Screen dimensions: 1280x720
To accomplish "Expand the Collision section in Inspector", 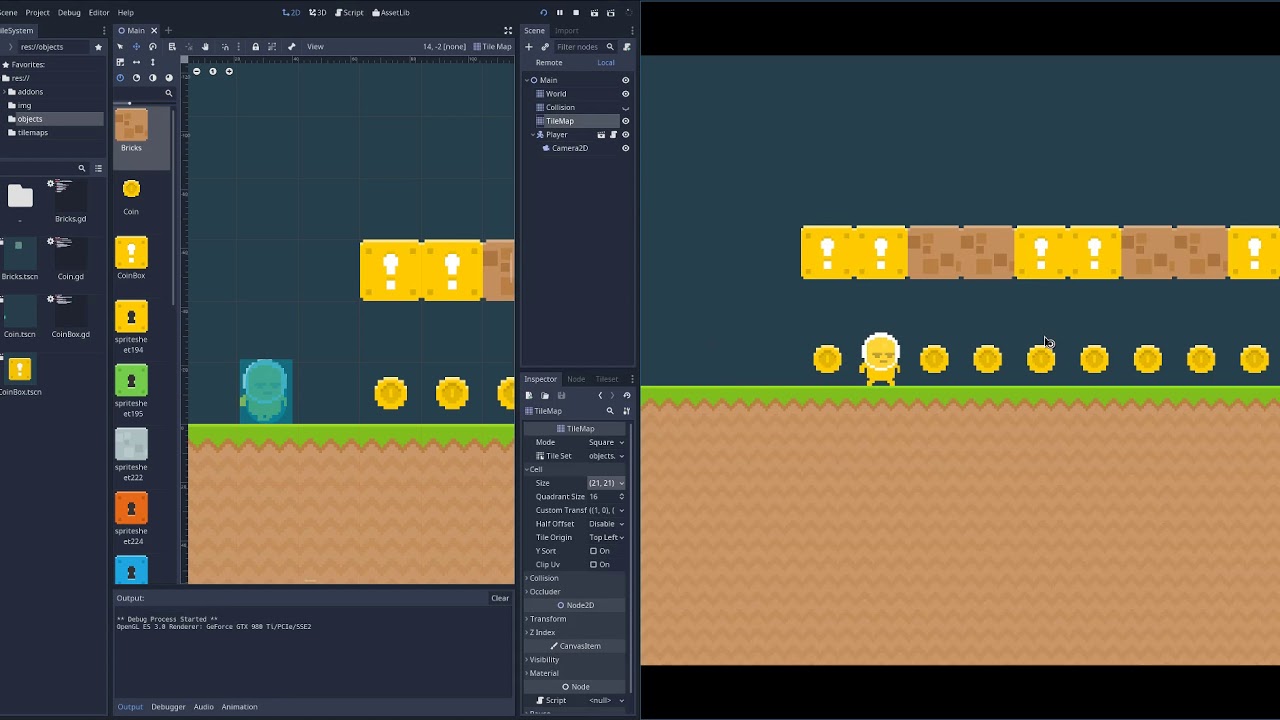I will pos(577,578).
